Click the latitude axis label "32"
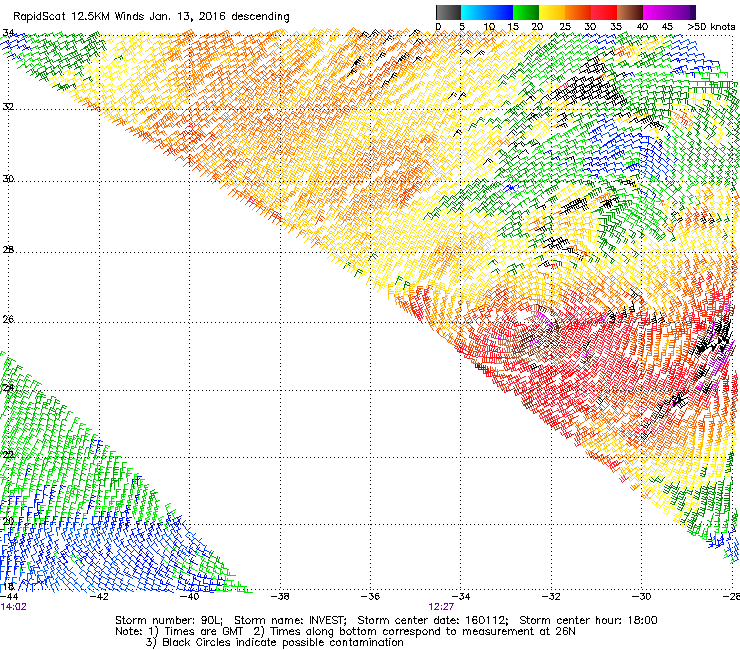The height and width of the screenshot is (650, 740). pyautogui.click(x=8, y=107)
